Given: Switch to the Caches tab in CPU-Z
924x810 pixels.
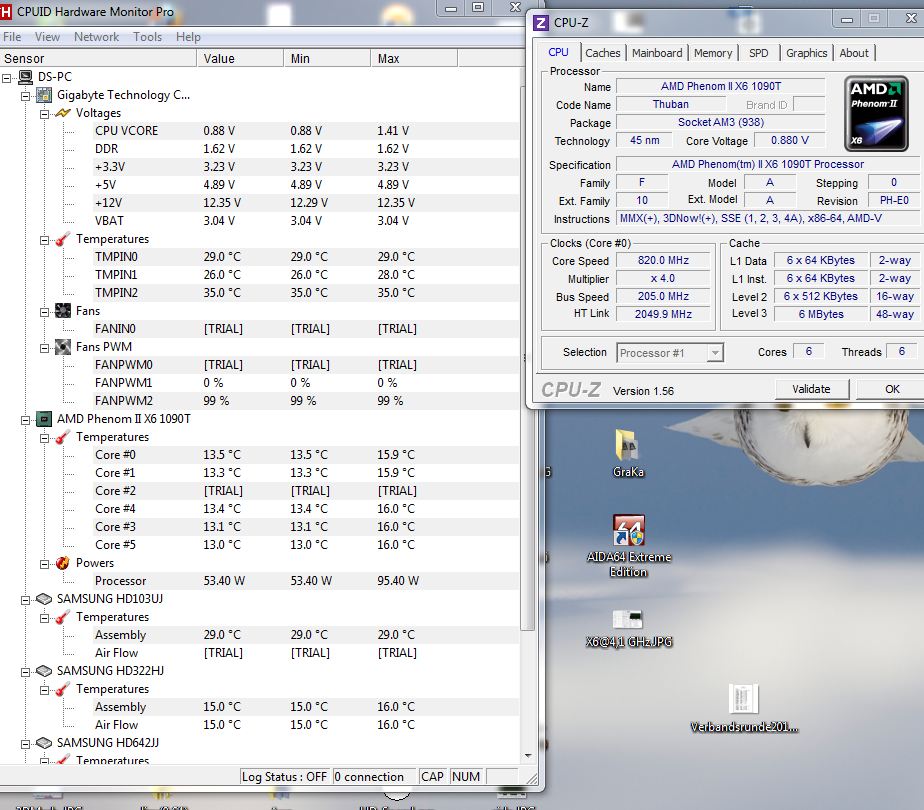Looking at the screenshot, I should pos(602,53).
